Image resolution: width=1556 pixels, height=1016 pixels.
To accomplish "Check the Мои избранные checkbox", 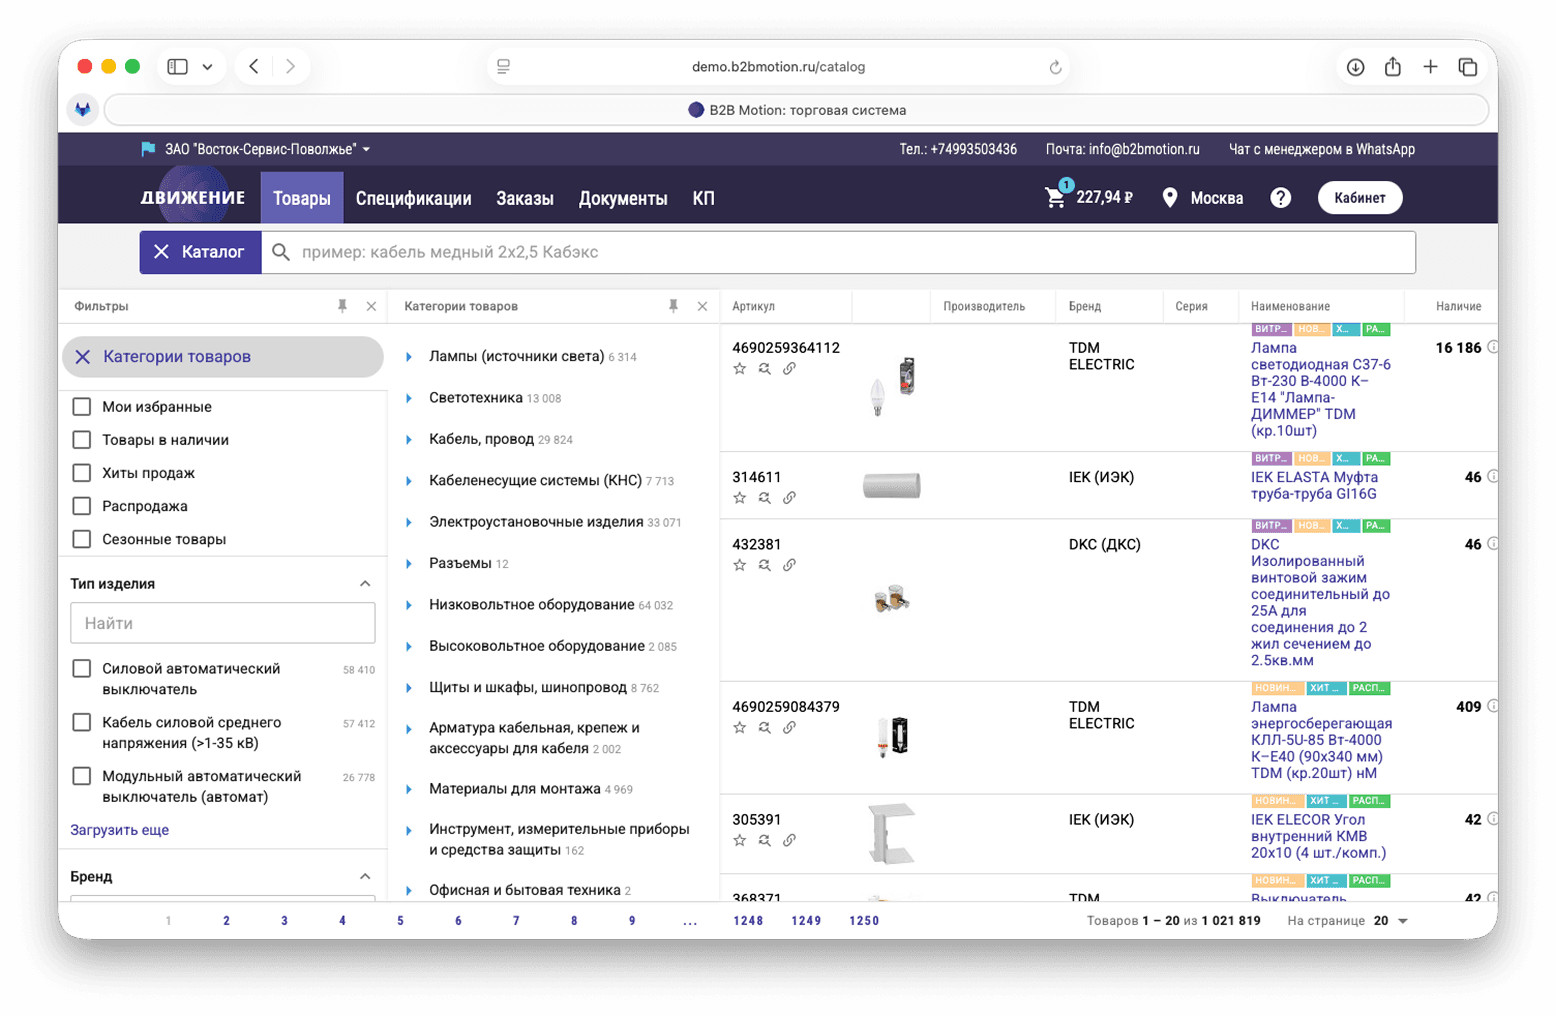I will coord(82,407).
